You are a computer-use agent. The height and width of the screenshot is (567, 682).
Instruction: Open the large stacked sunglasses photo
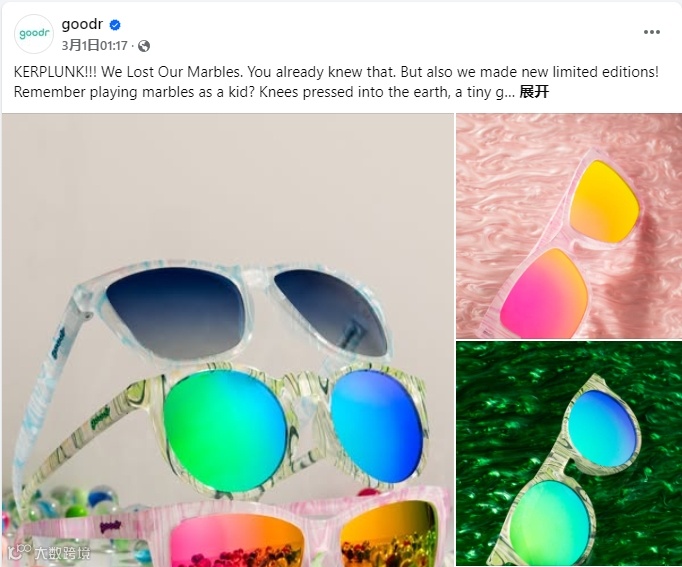coord(228,340)
